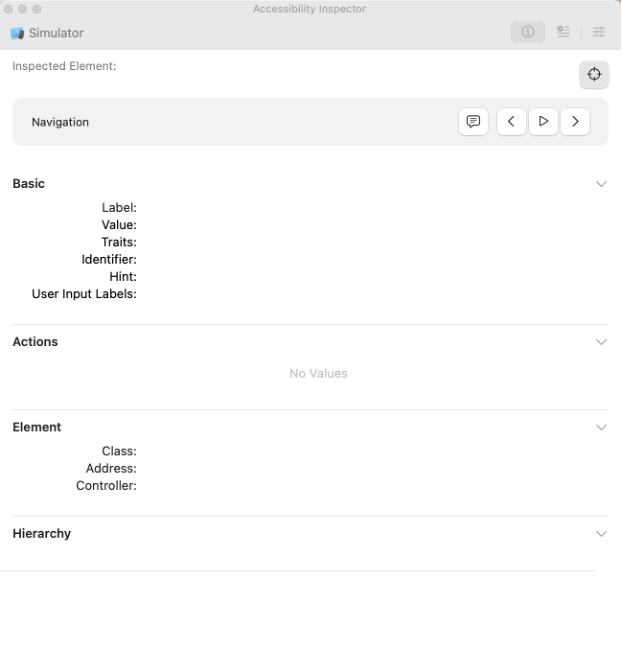This screenshot has height=672, width=622.
Task: Click the Traits: field name
Action: point(119,242)
